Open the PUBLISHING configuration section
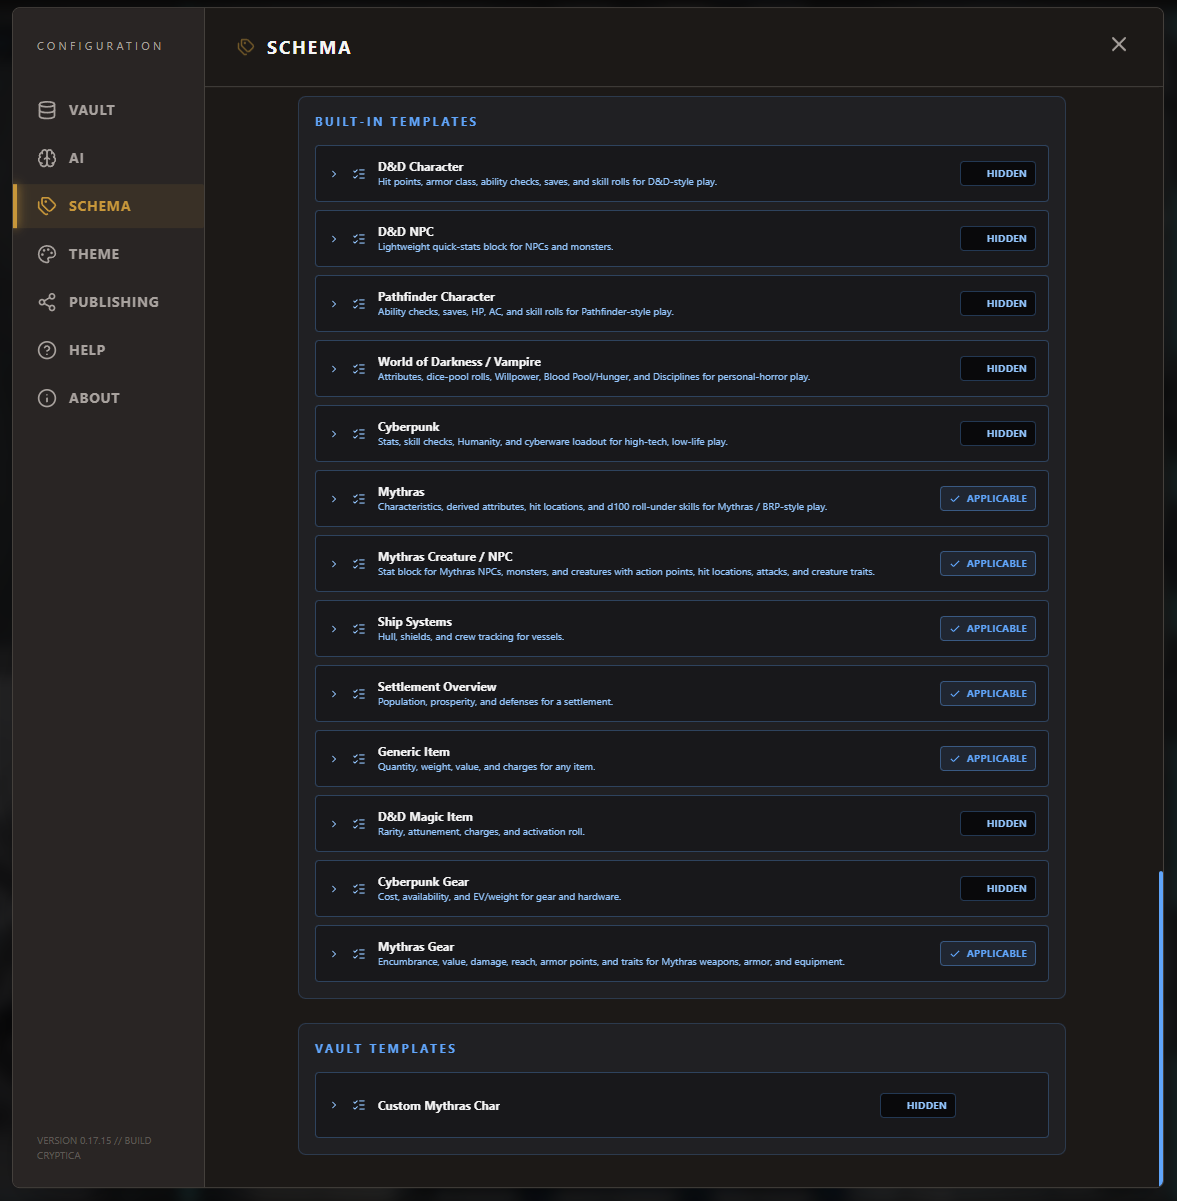This screenshot has width=1177, height=1201. (108, 302)
